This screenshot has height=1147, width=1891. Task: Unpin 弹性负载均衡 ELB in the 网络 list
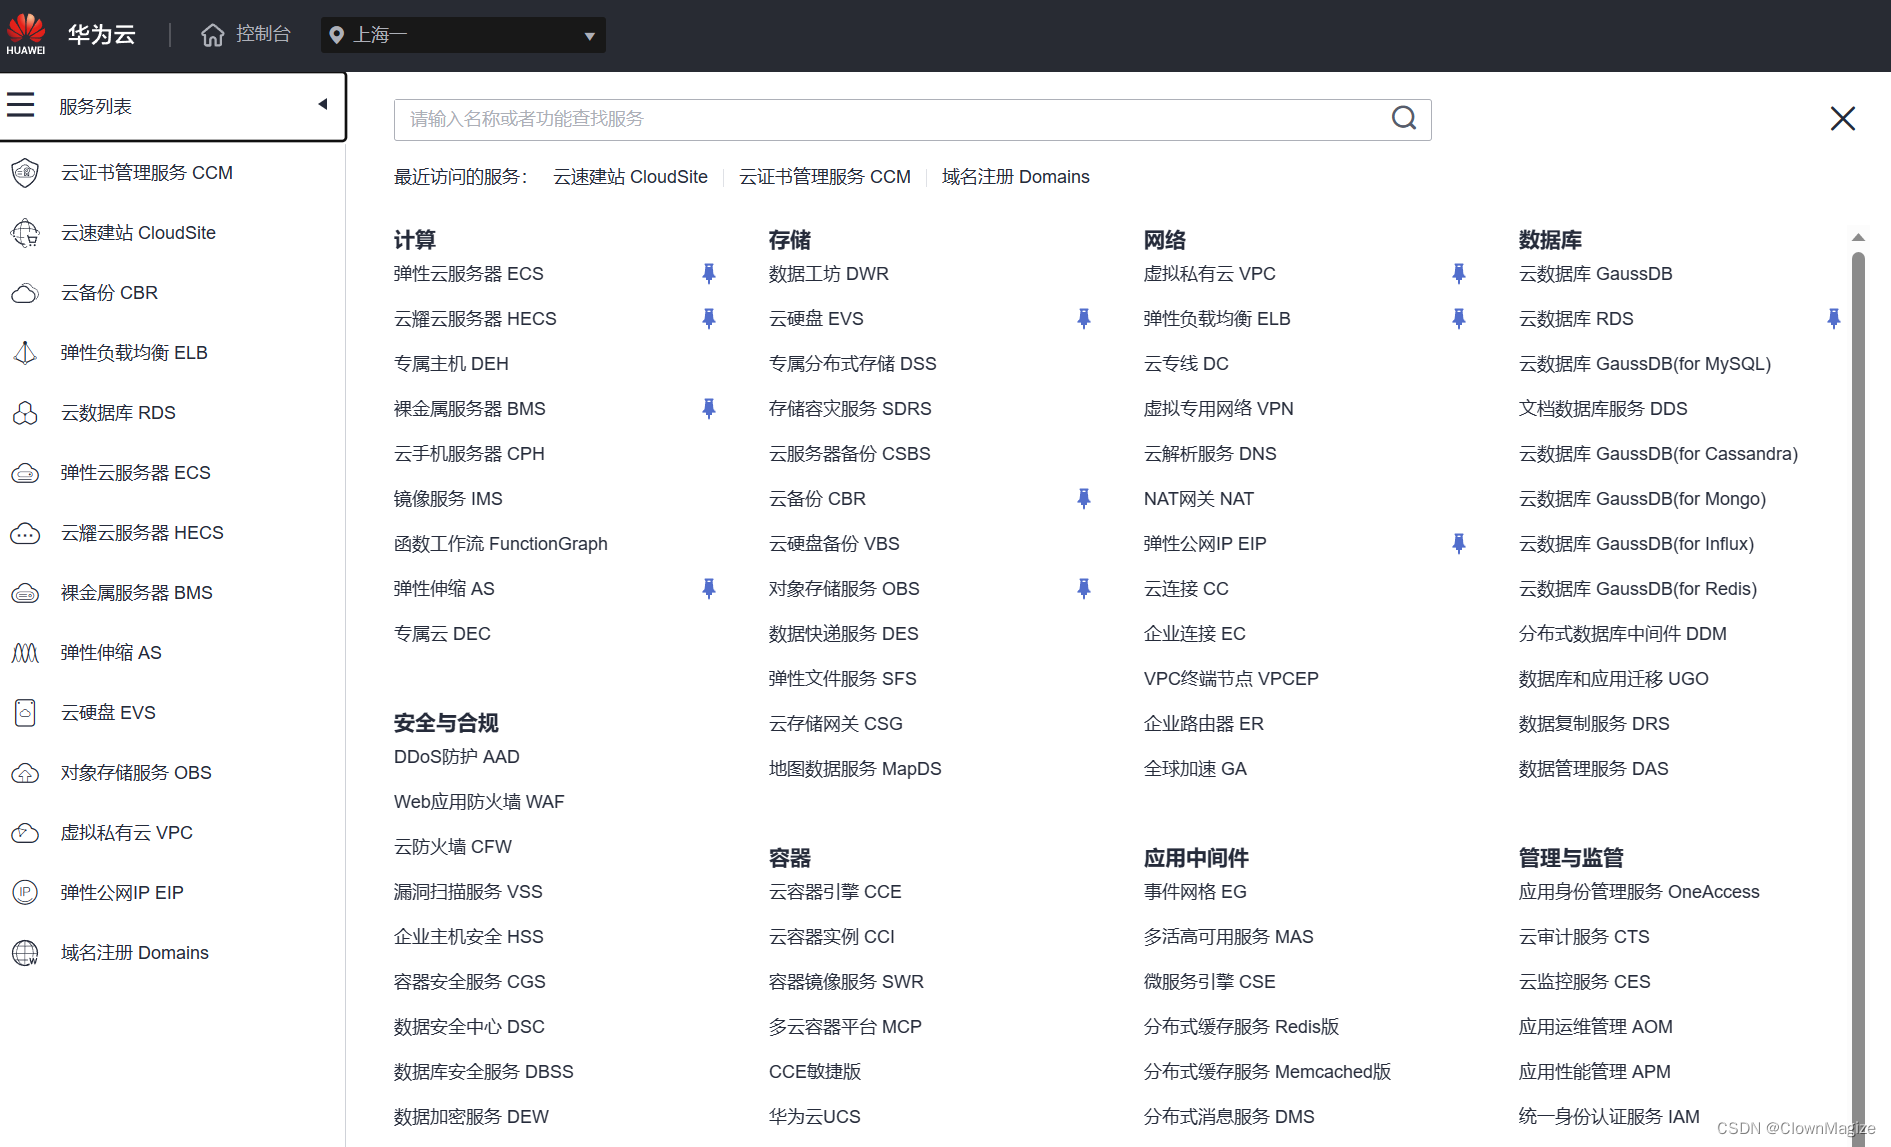(1459, 318)
